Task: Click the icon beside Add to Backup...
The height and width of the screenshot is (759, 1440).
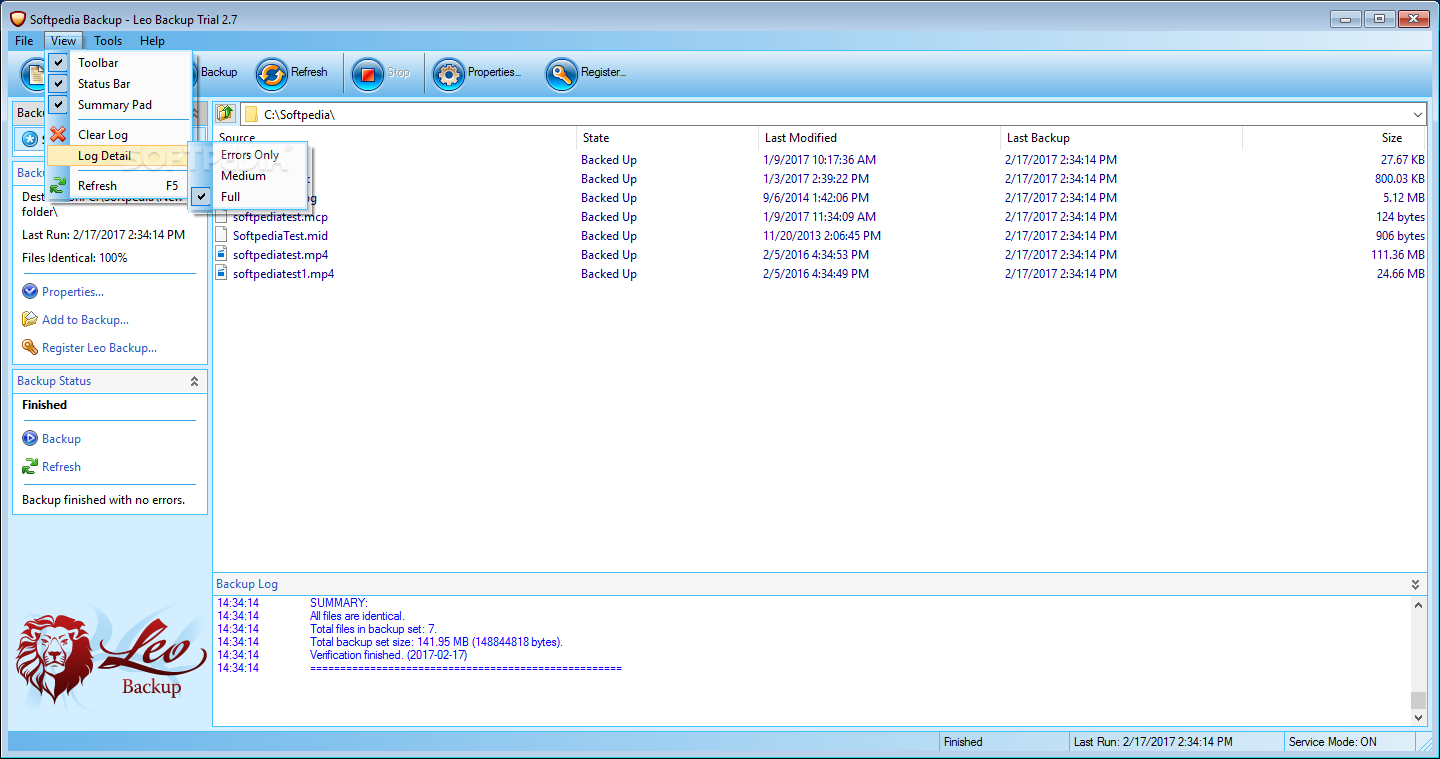Action: click(x=30, y=320)
